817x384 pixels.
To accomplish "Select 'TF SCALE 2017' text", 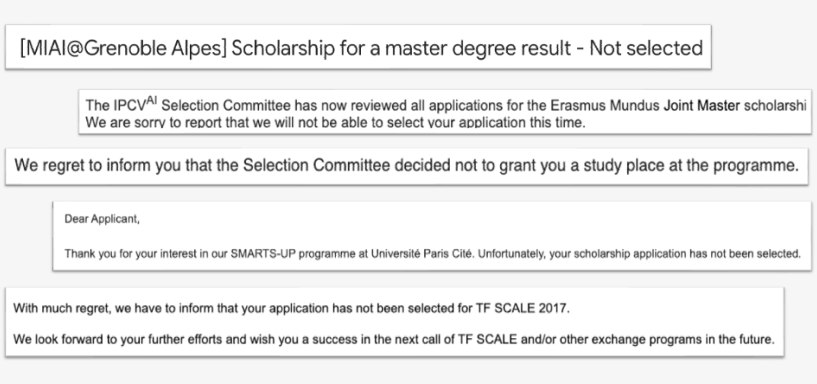I will coord(522,308).
